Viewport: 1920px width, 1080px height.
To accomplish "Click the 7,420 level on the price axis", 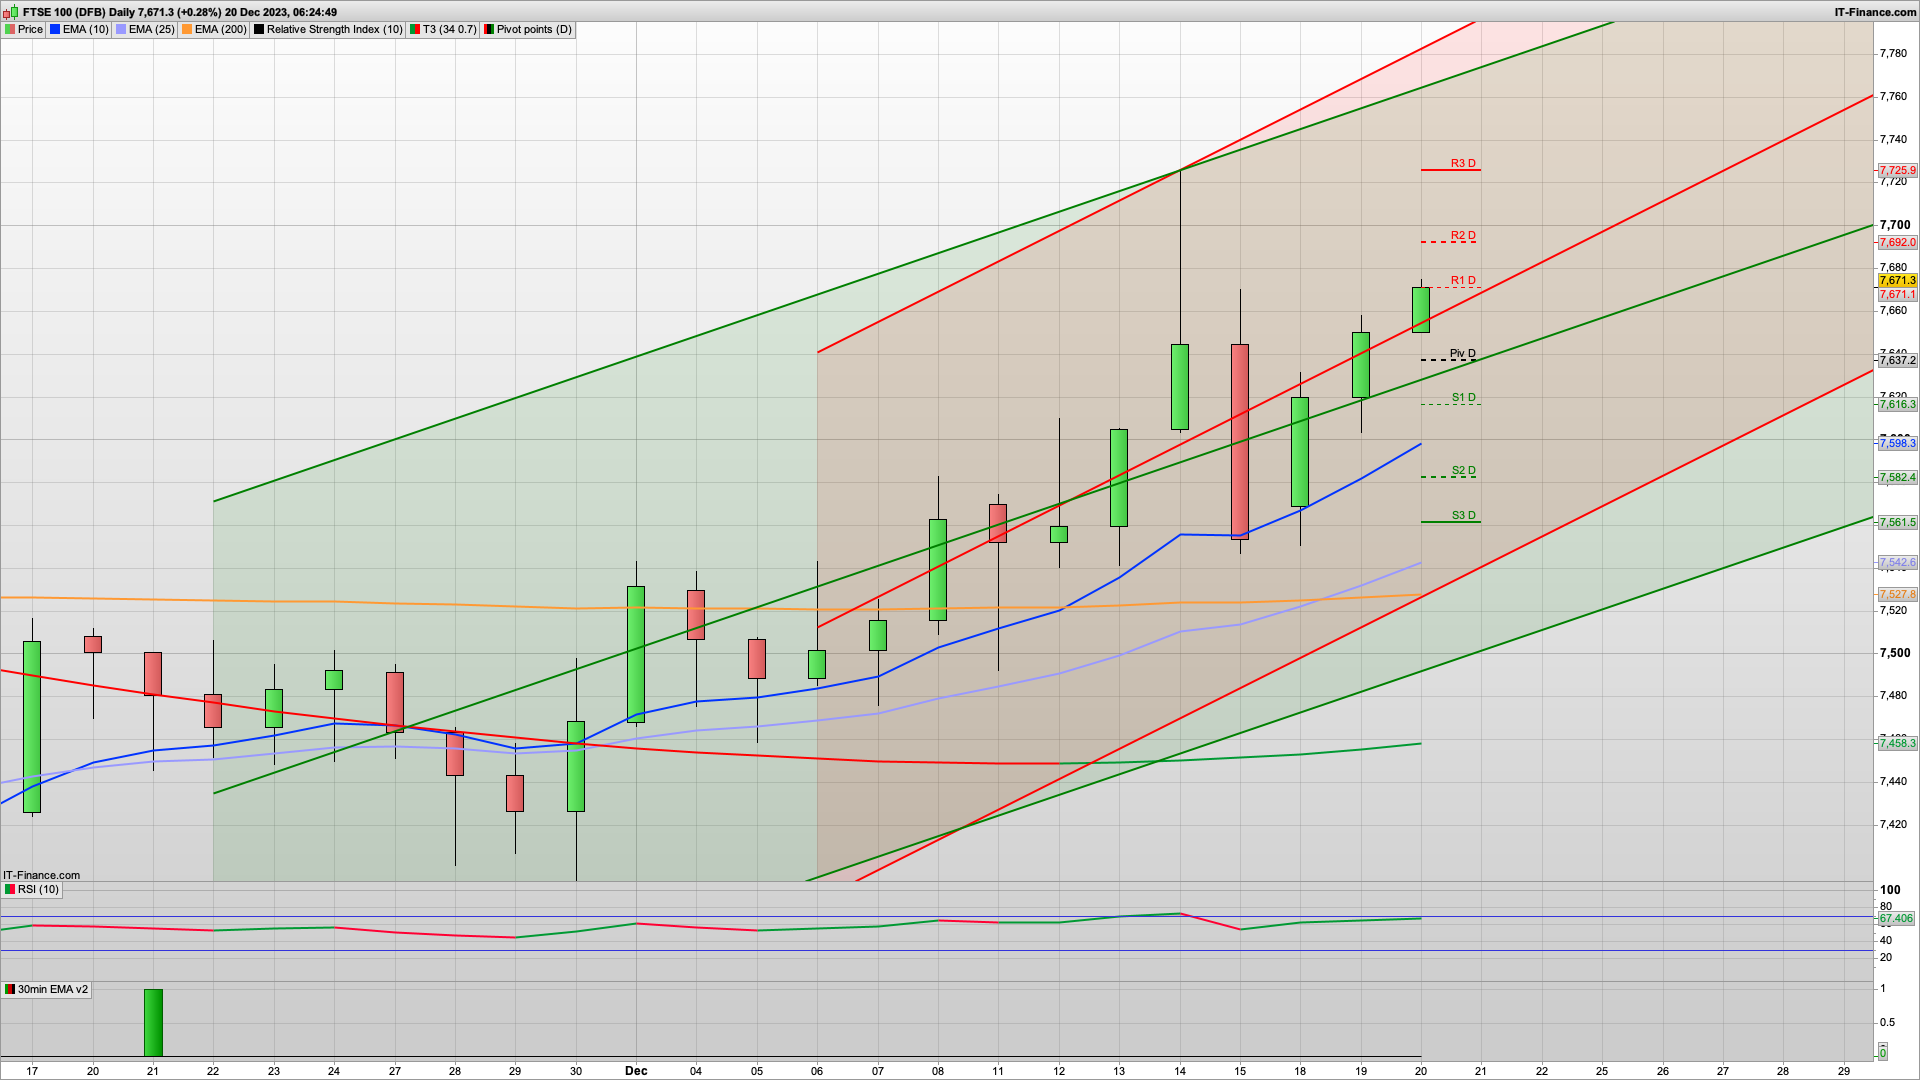I will coord(1893,825).
